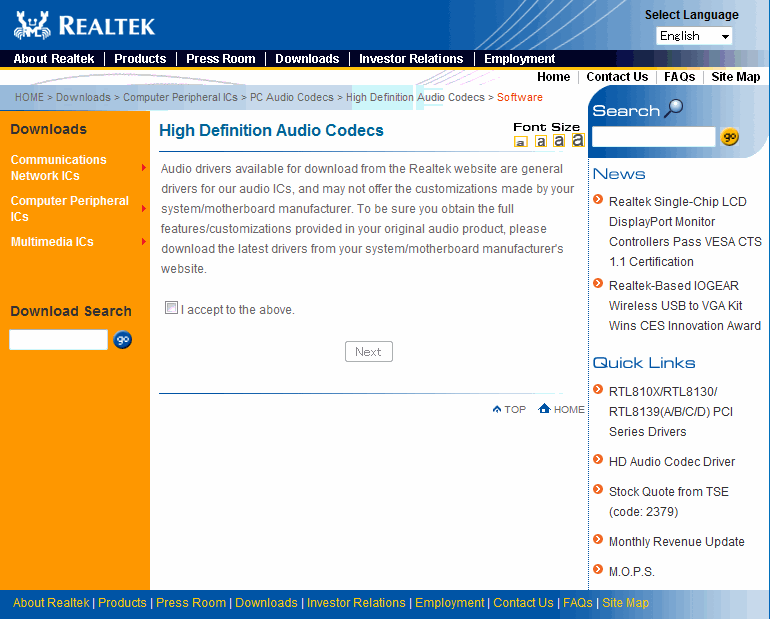The image size is (770, 619).
Task: Open HD Audio Codec Driver quick link
Action: click(x=672, y=461)
